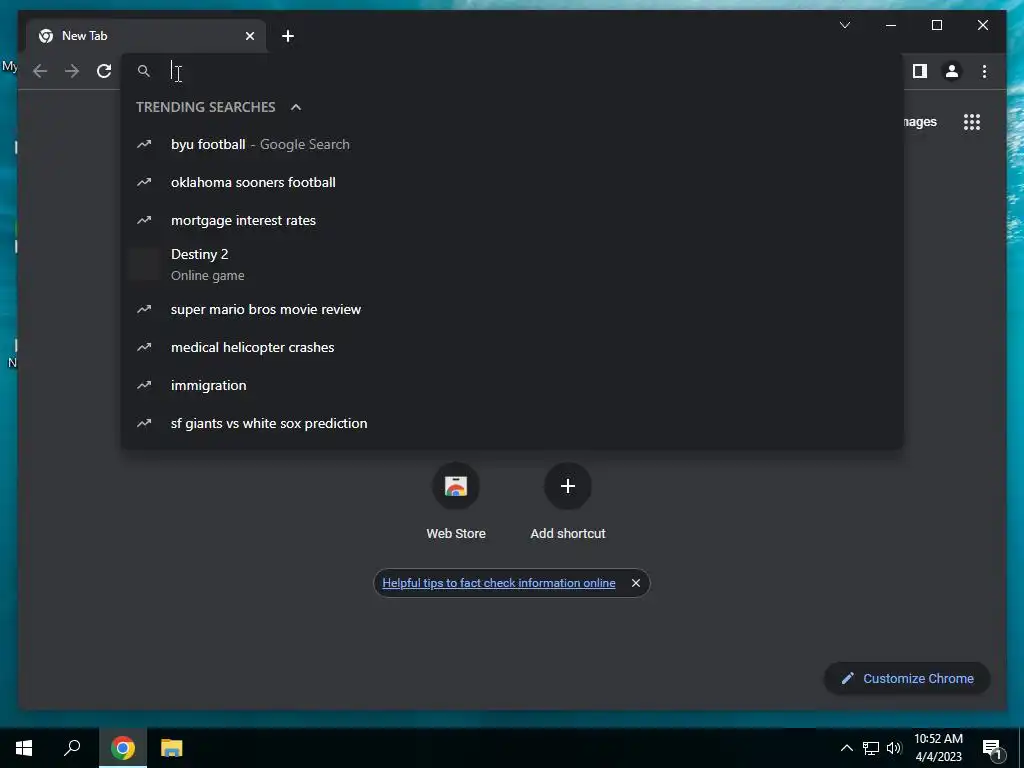This screenshot has height=768, width=1024.
Task: Open the notification center icon
Action: (x=992, y=749)
